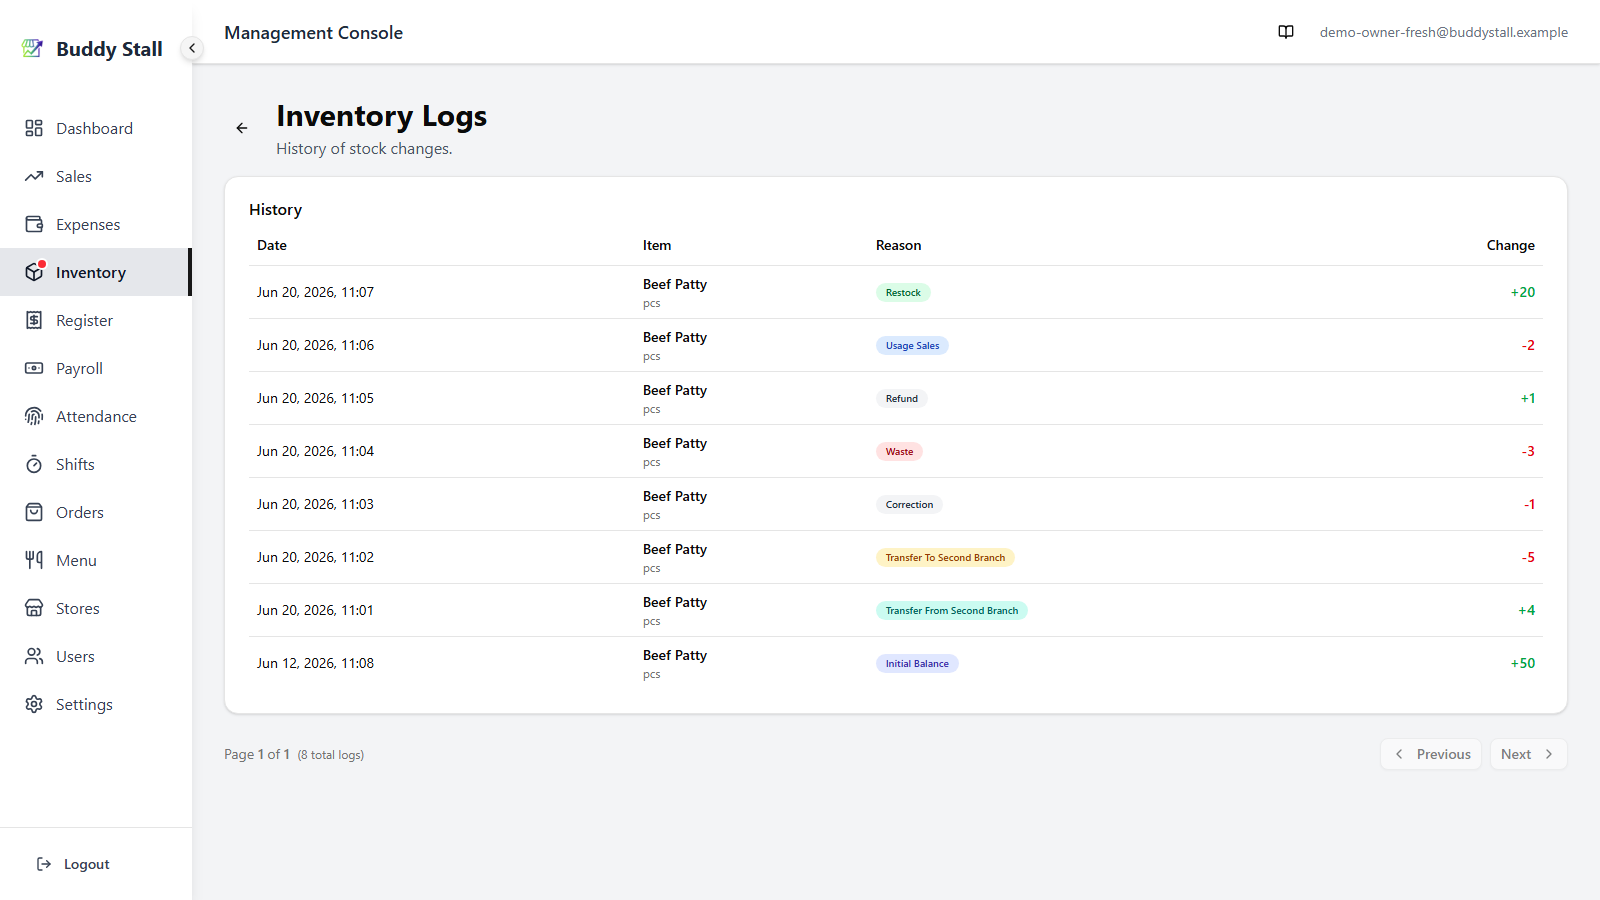
Task: Click the Logout button label
Action: pos(87,864)
